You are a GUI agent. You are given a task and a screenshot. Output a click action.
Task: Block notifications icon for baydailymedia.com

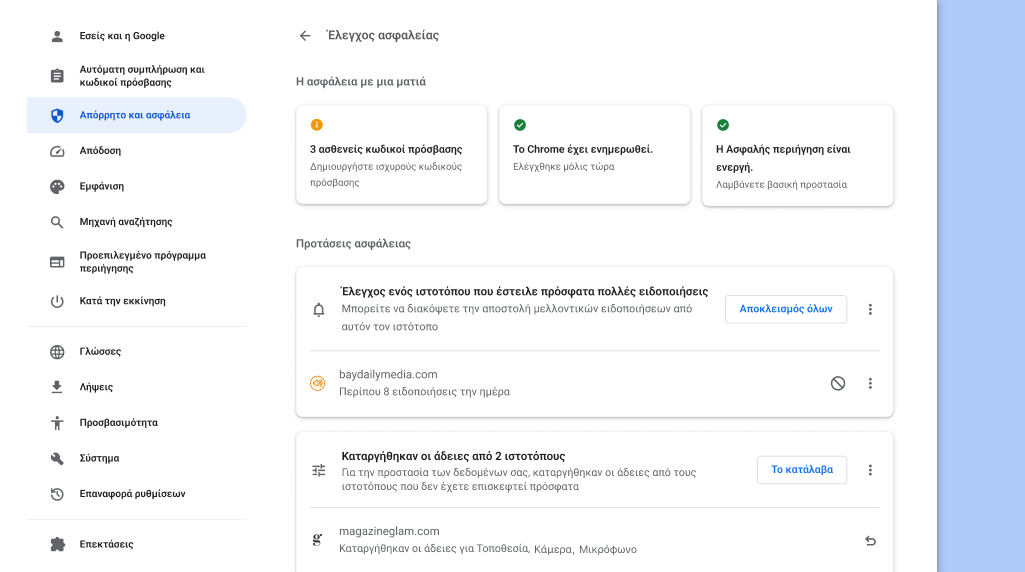click(837, 383)
